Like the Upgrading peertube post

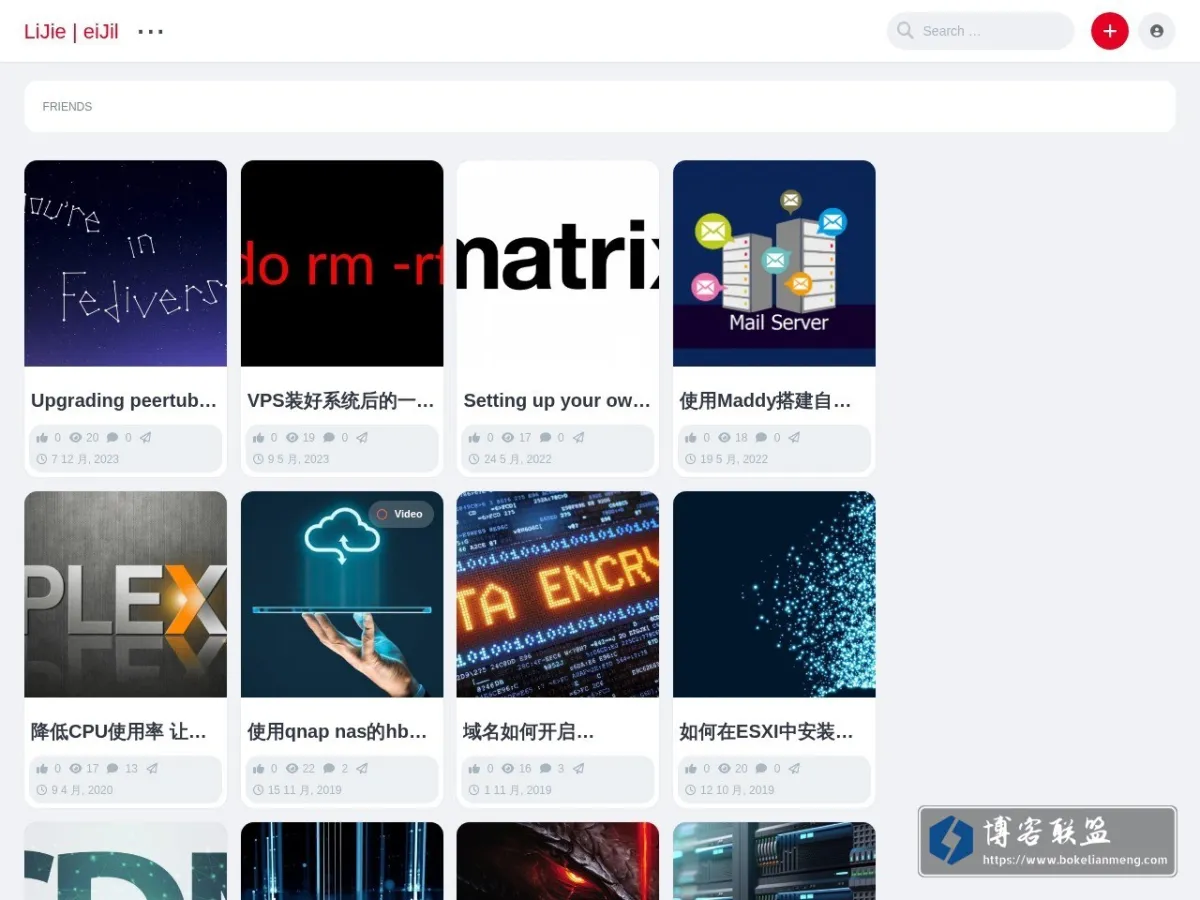pyautogui.click(x=42, y=438)
